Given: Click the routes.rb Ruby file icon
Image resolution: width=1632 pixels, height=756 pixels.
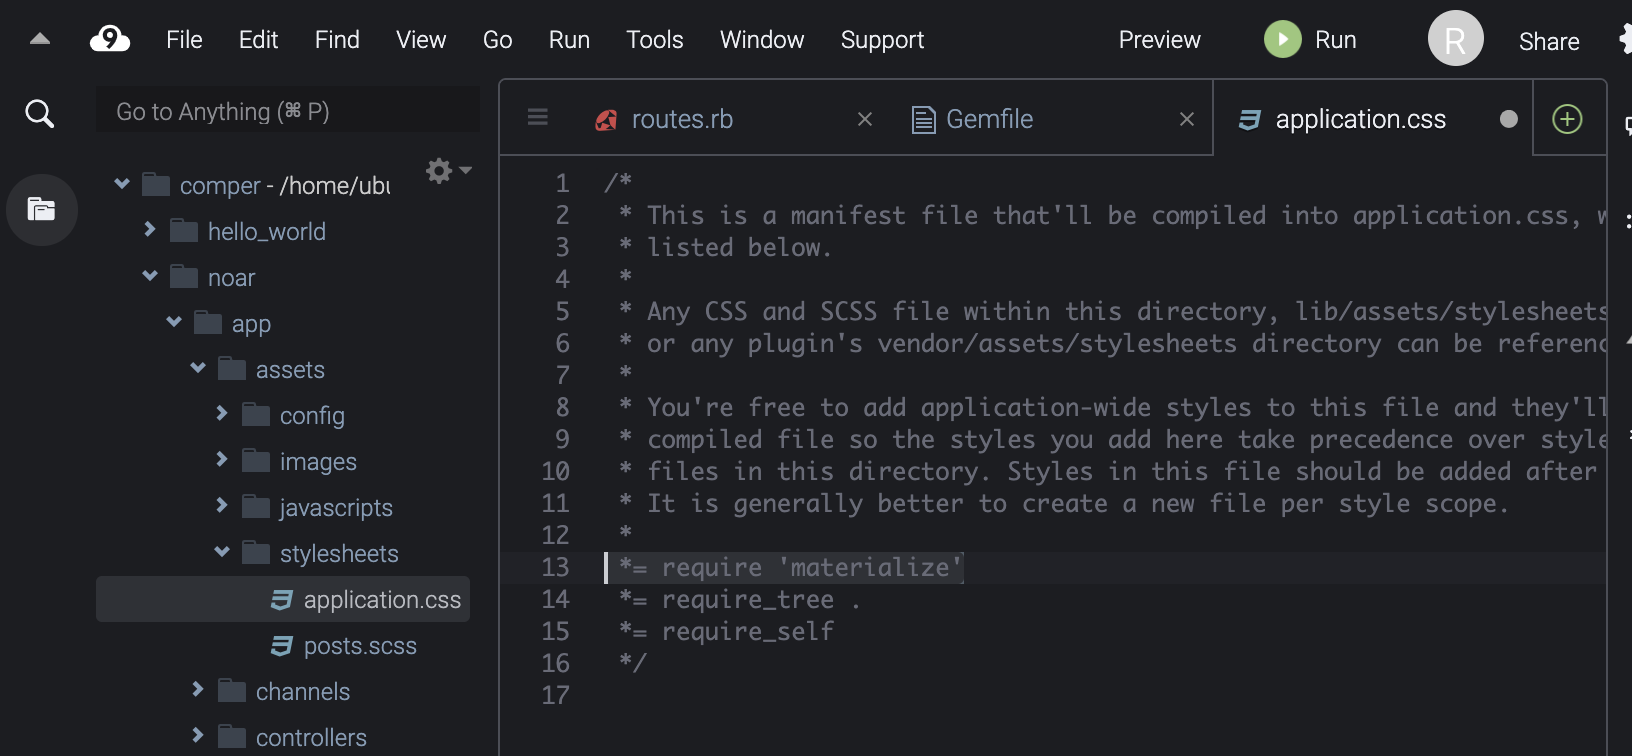Looking at the screenshot, I should [606, 120].
